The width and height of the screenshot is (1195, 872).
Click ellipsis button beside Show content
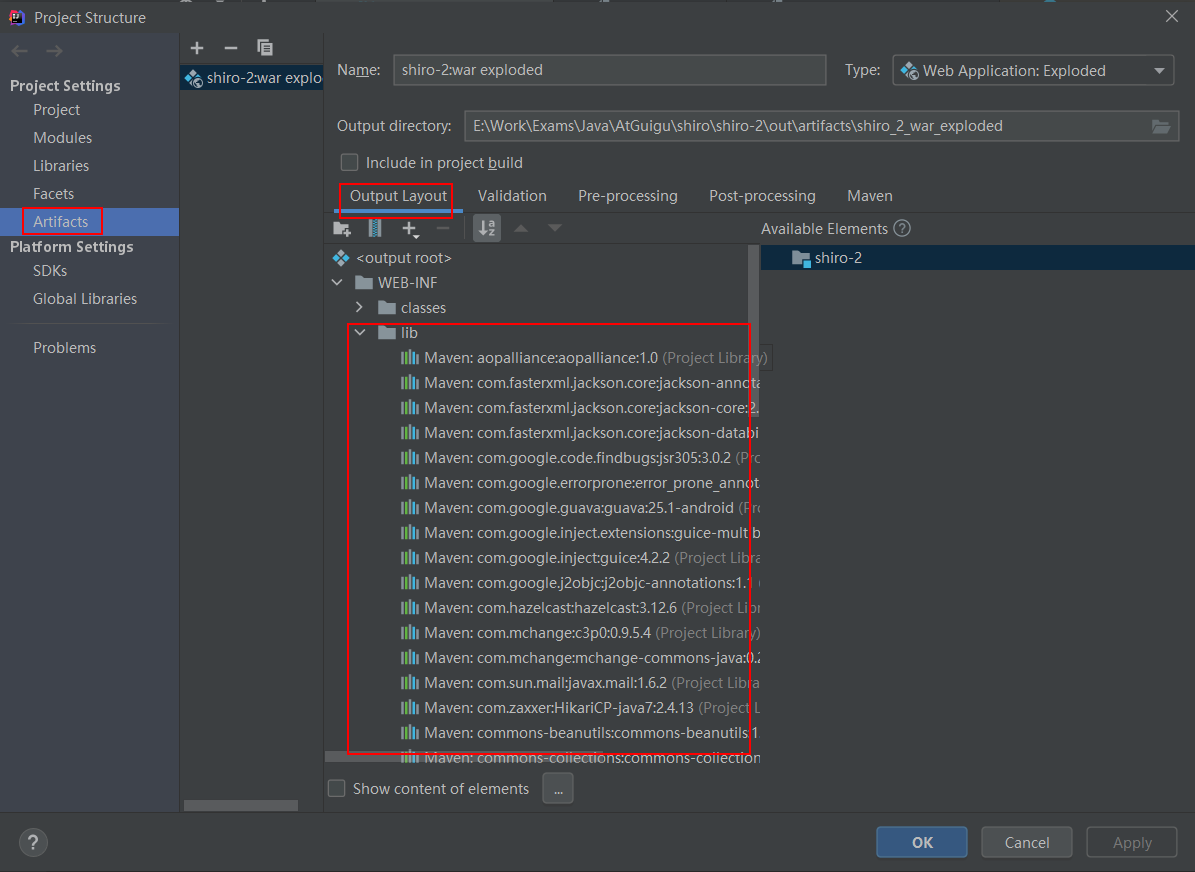click(x=558, y=788)
